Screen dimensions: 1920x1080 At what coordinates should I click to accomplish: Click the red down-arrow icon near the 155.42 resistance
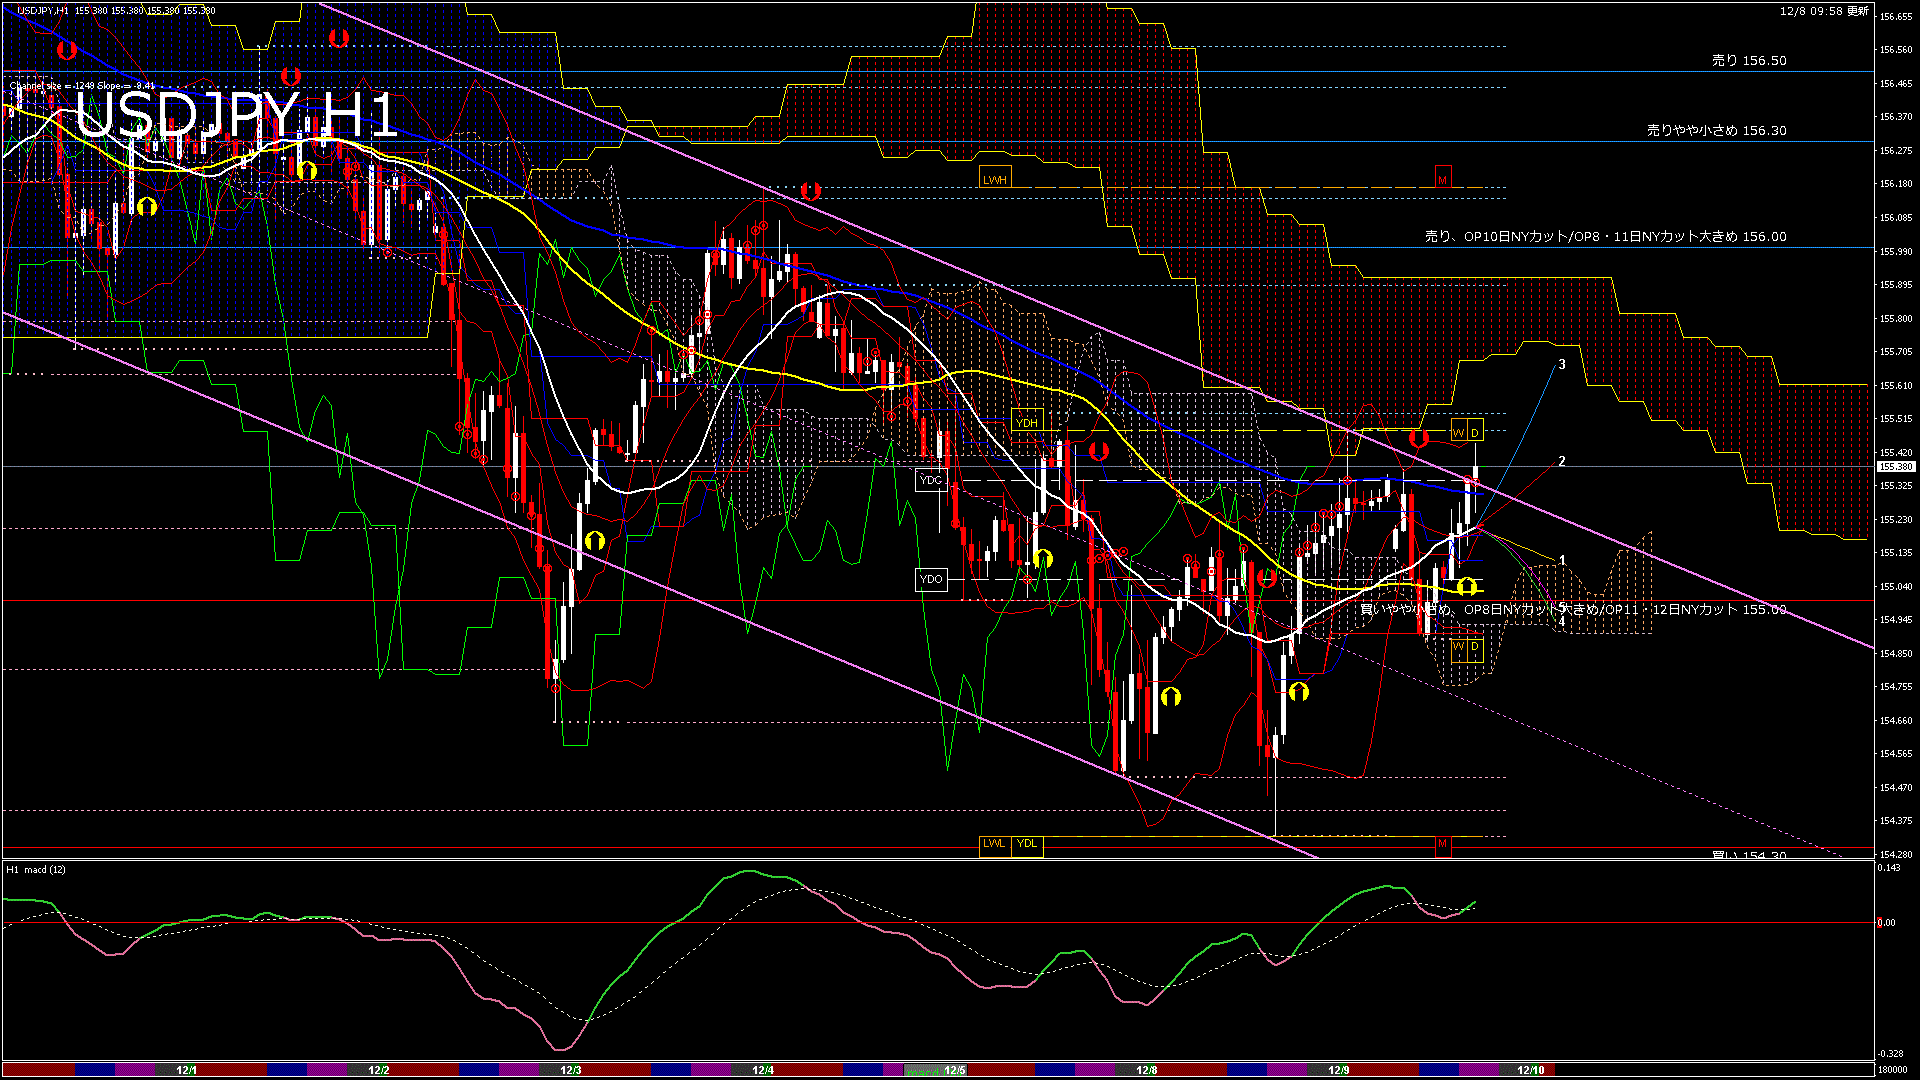coord(1416,437)
